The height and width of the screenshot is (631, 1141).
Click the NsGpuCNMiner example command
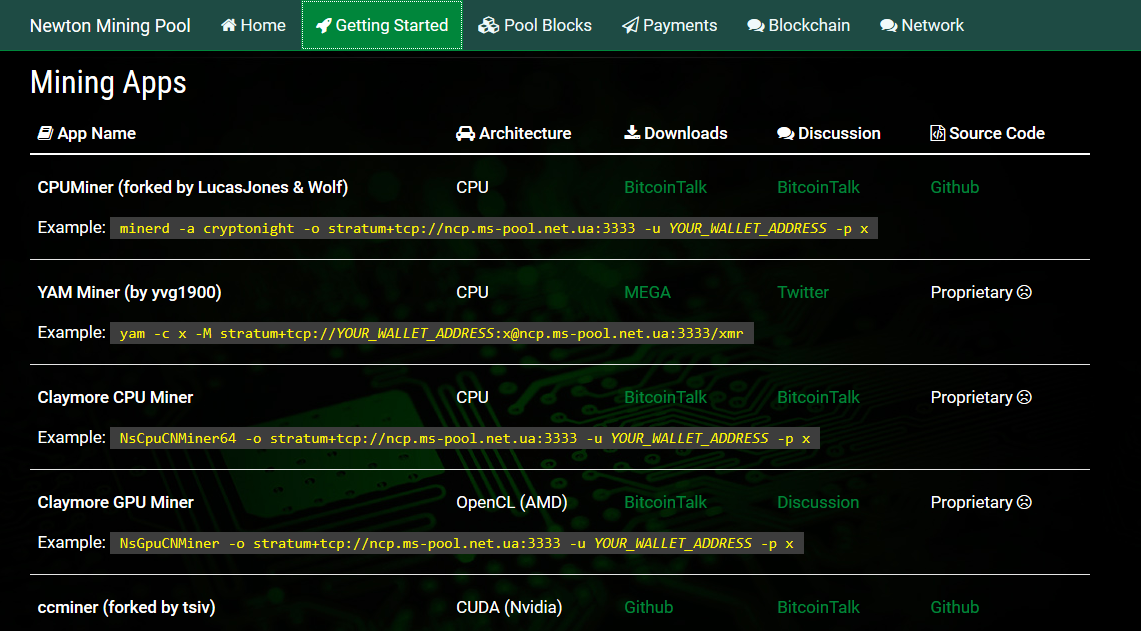pos(457,543)
